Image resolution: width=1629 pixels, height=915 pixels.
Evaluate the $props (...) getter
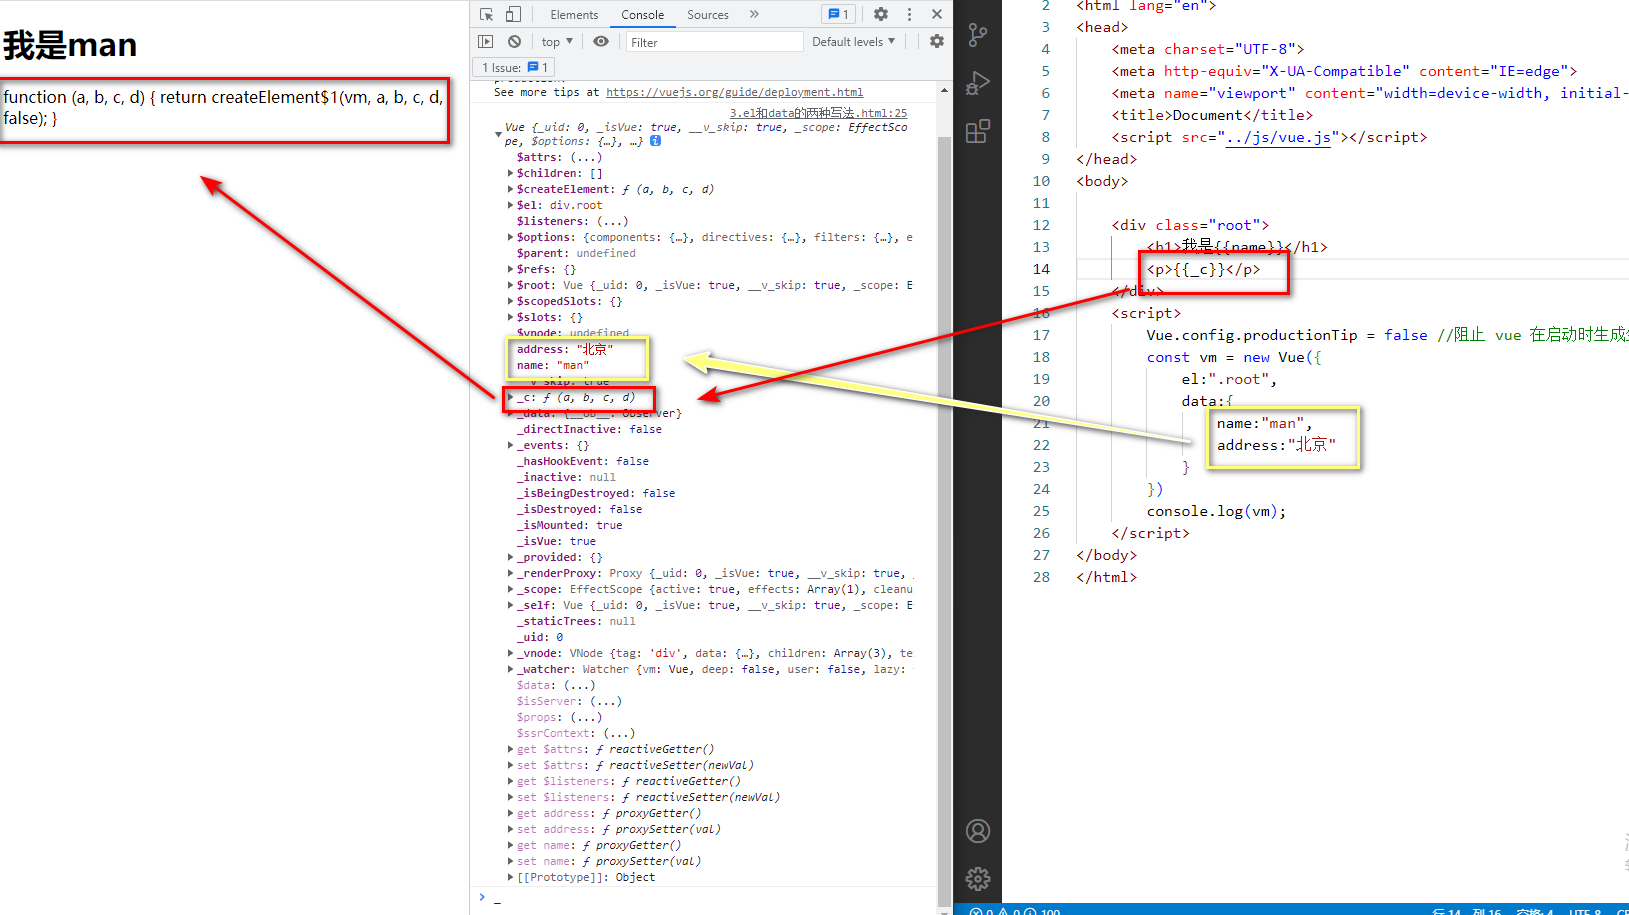[586, 717]
